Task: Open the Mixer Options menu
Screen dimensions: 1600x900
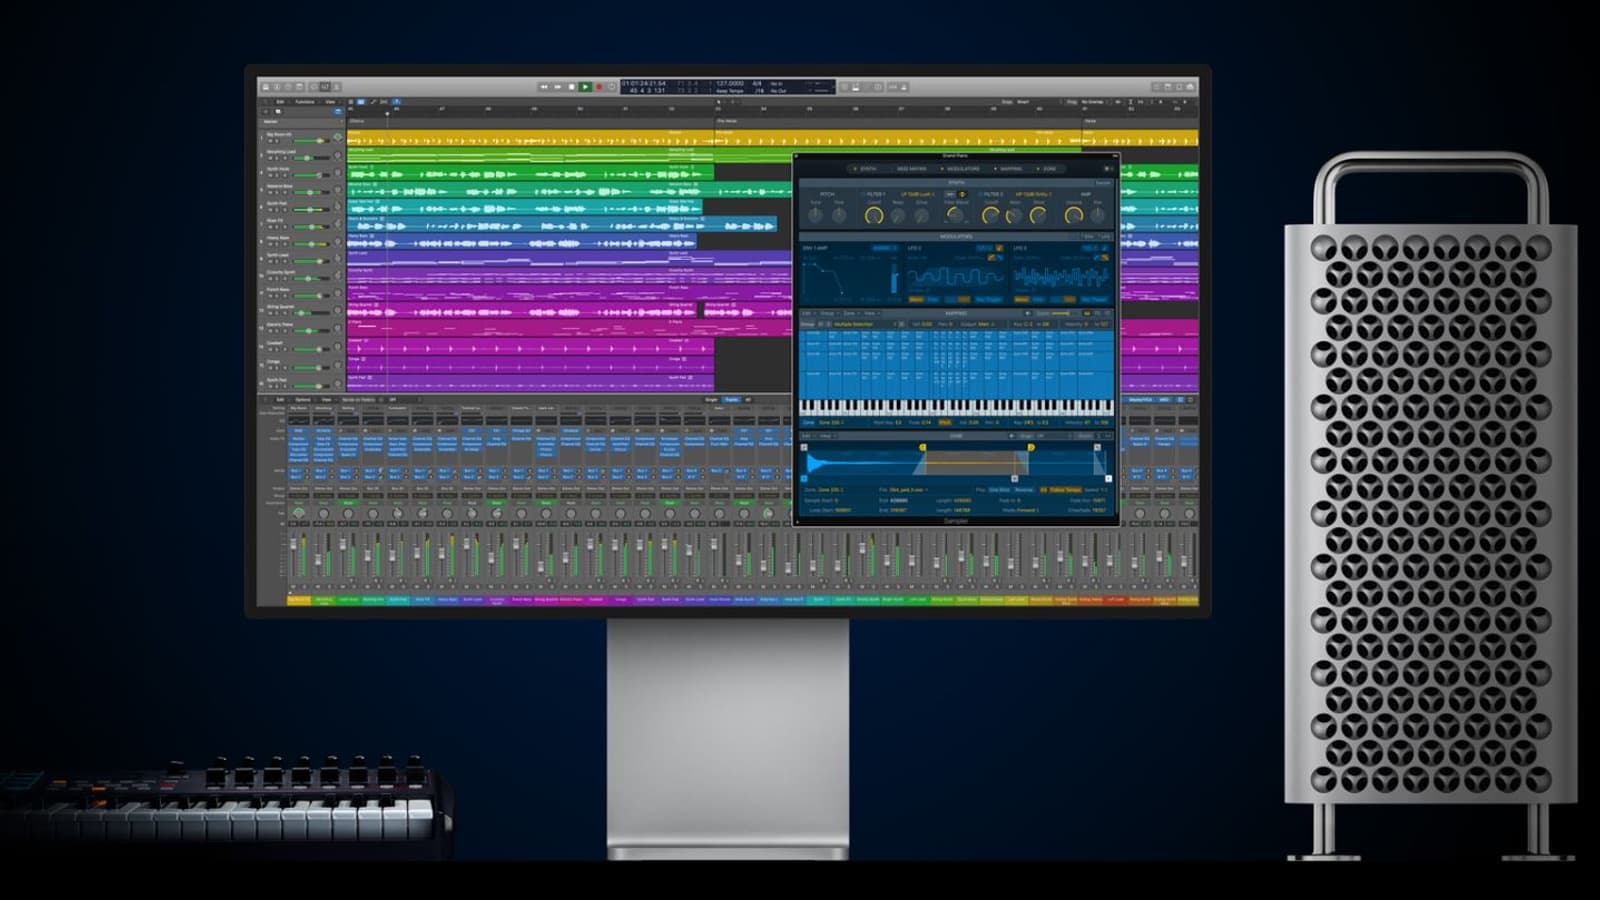Action: coord(303,400)
